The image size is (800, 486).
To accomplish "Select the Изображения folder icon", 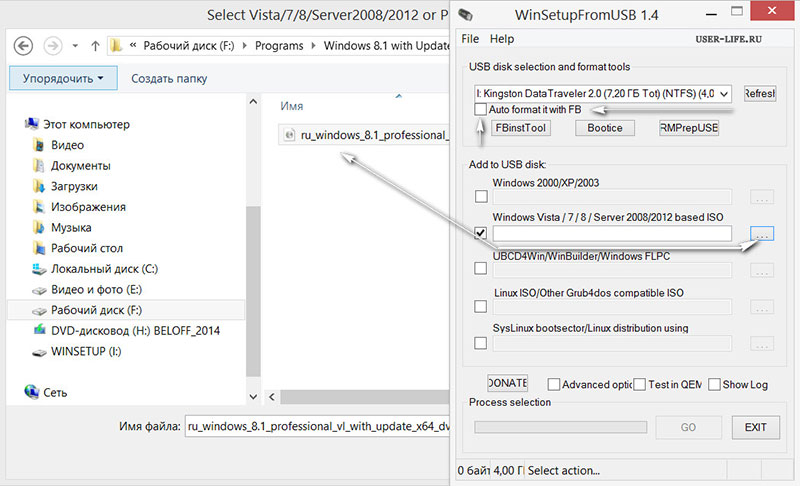I will coord(39,207).
